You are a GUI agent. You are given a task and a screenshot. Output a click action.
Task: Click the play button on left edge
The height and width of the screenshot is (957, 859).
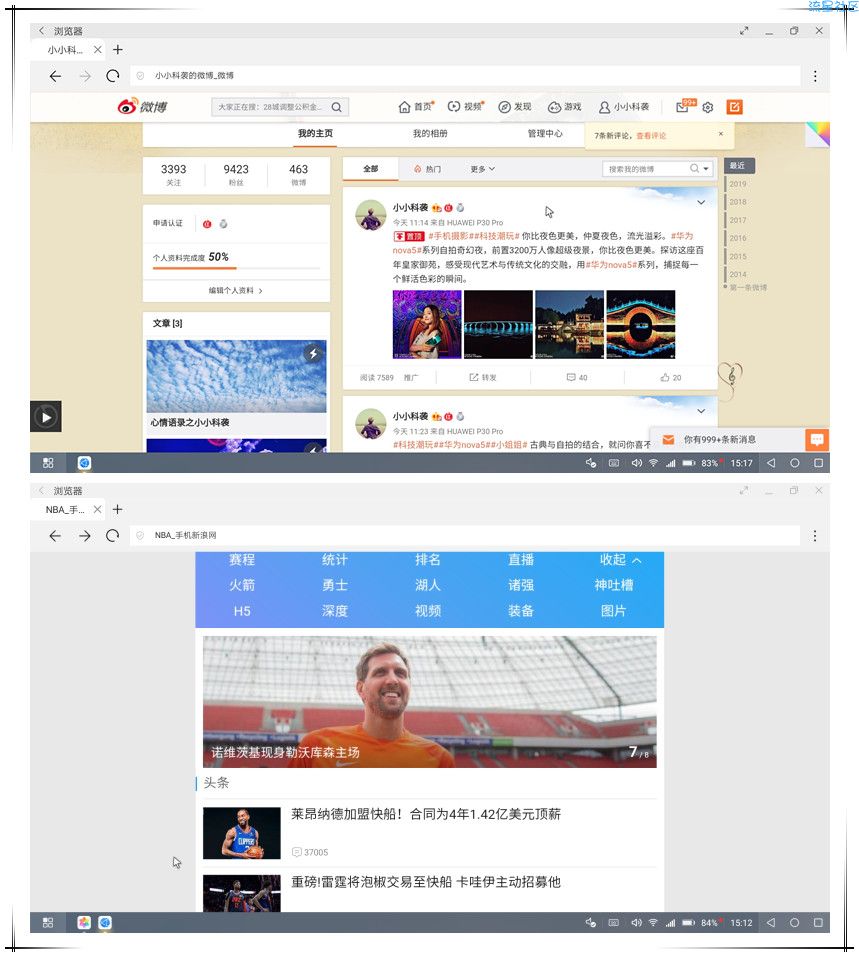point(46,417)
